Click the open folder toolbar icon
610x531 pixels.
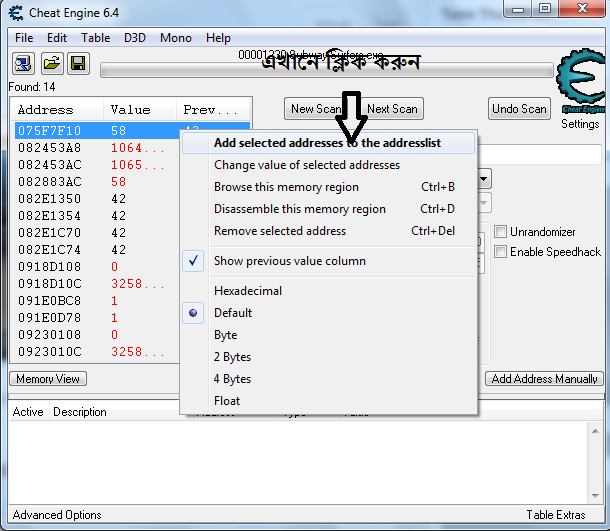click(x=51, y=63)
